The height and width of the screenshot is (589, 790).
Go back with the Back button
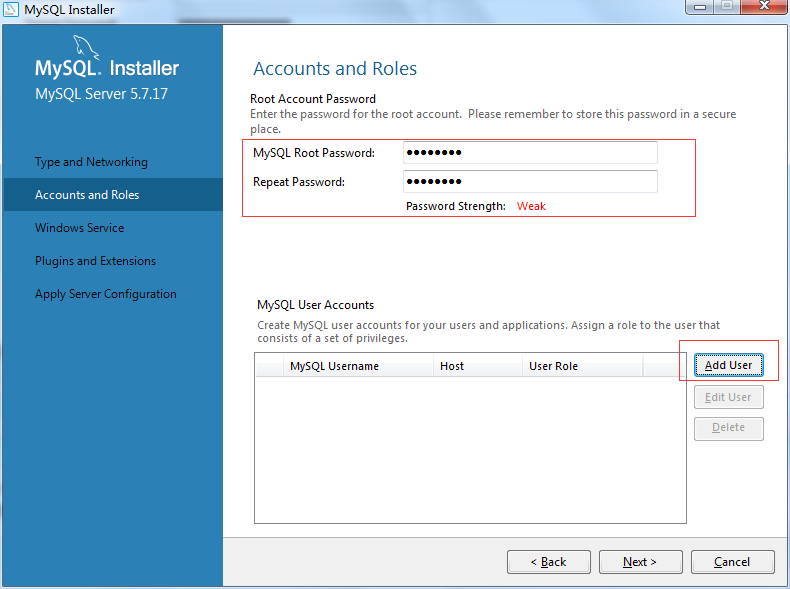click(x=548, y=562)
